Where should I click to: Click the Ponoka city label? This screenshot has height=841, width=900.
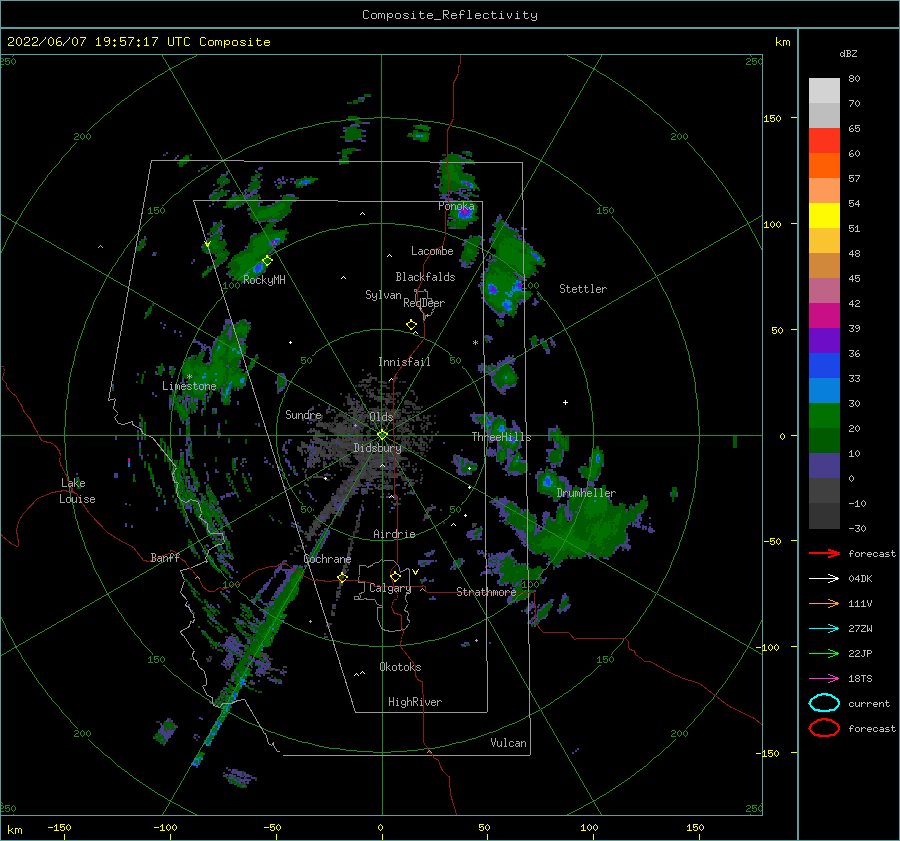pyautogui.click(x=456, y=206)
